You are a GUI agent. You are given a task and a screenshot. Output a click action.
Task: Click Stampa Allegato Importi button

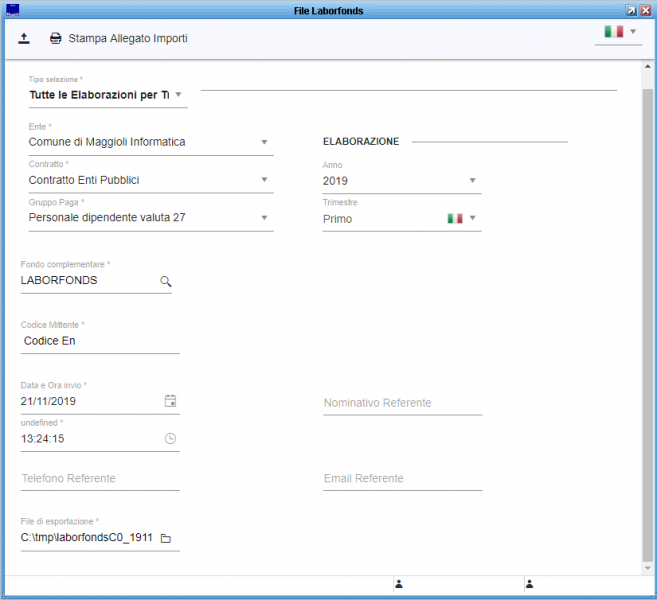[127, 38]
